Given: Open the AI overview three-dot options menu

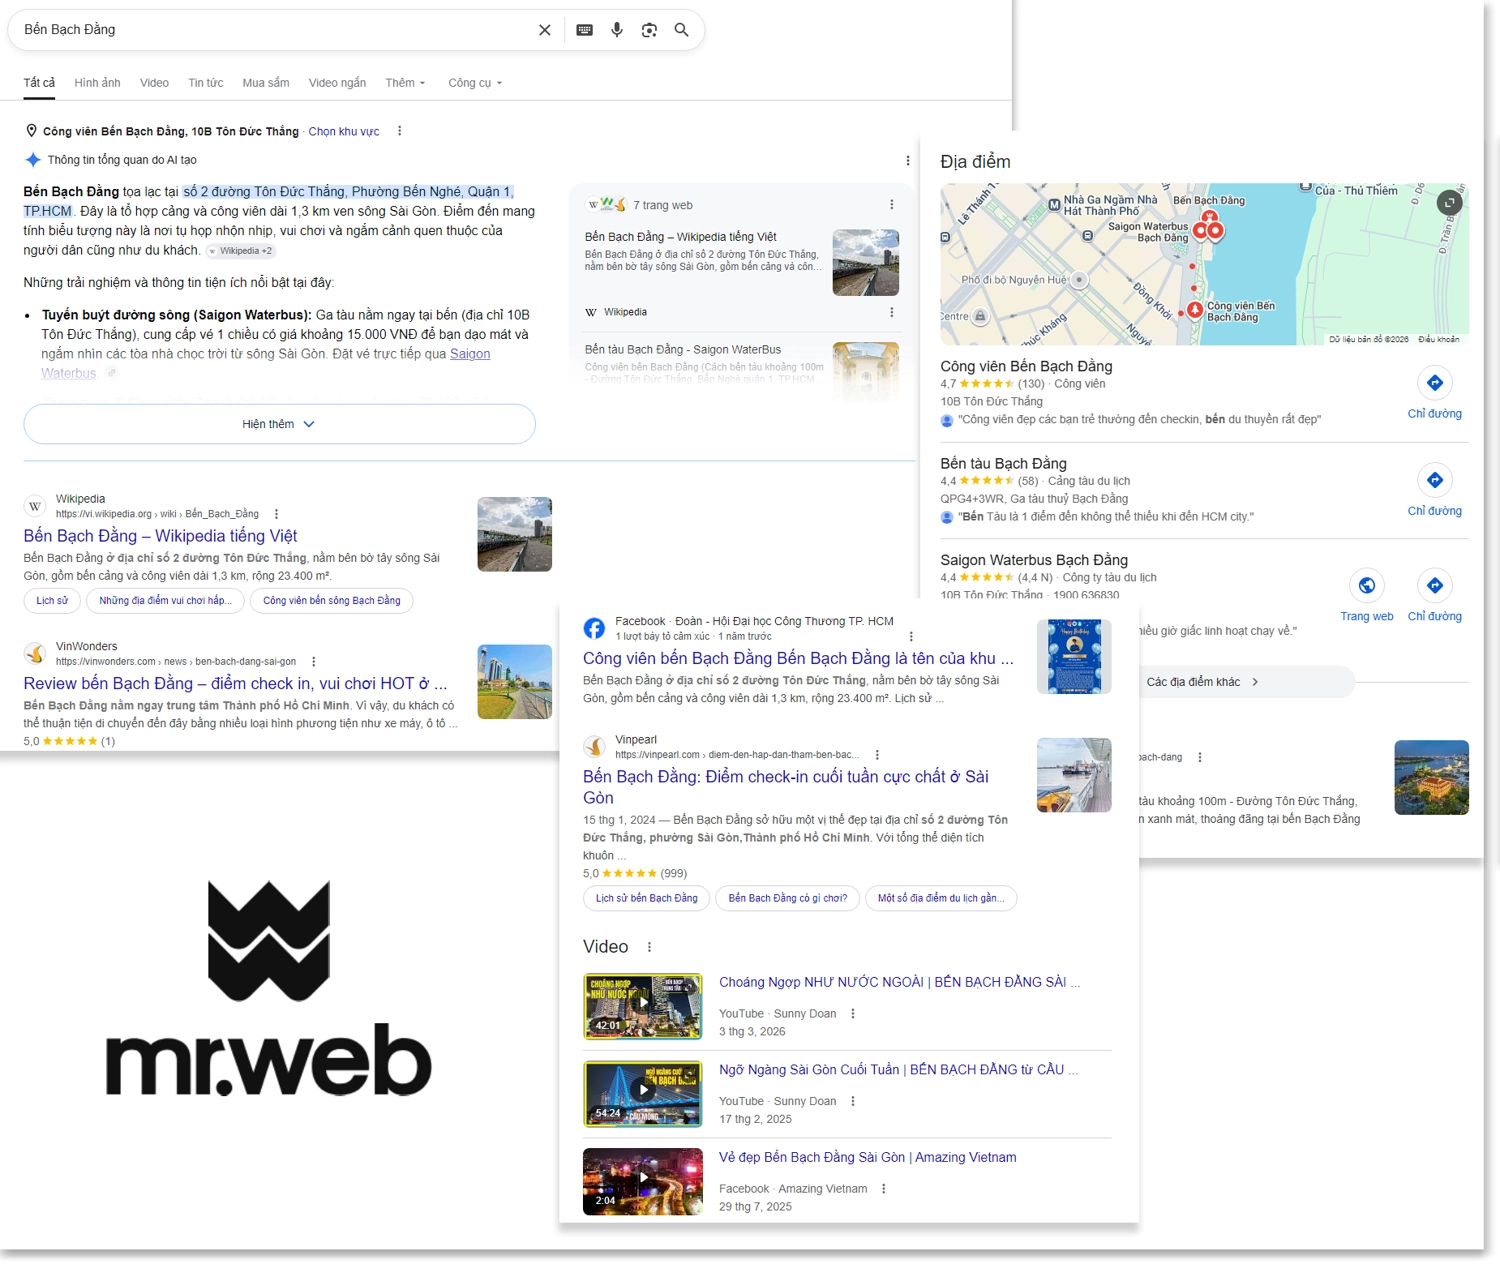Looking at the screenshot, I should pos(908,160).
